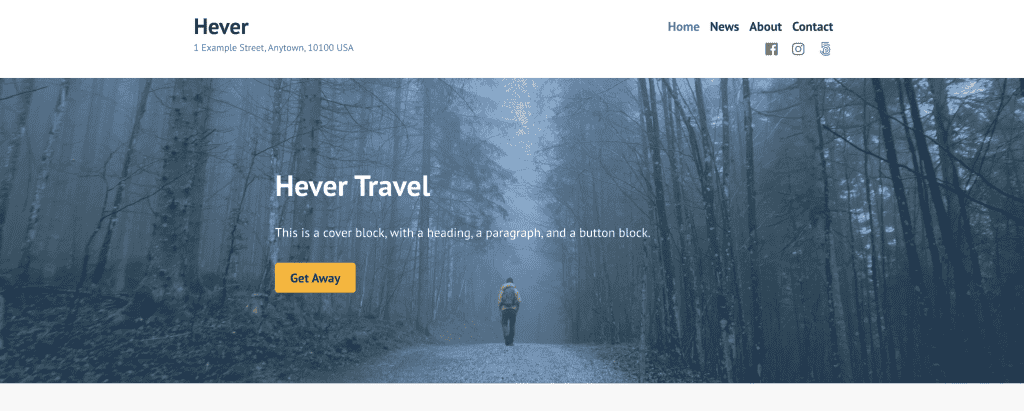Select About in the navigation menu
Screen dimensions: 1024x411
tap(765, 27)
